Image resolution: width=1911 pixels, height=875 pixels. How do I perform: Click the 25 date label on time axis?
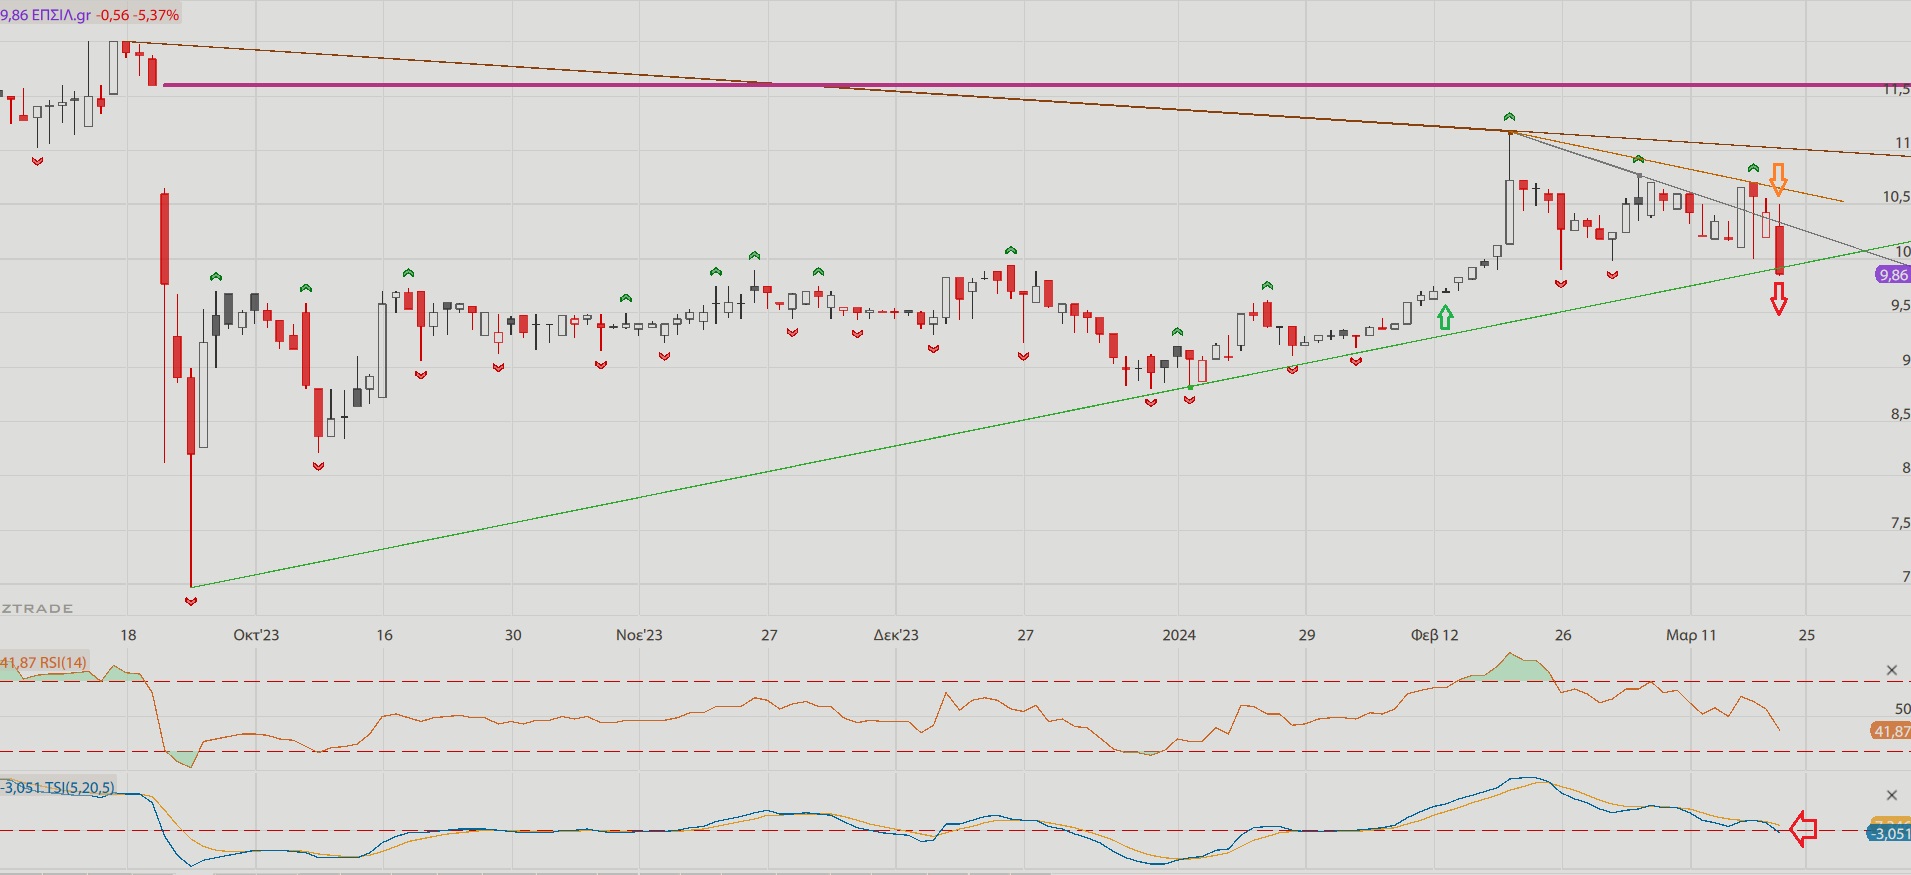(1806, 635)
